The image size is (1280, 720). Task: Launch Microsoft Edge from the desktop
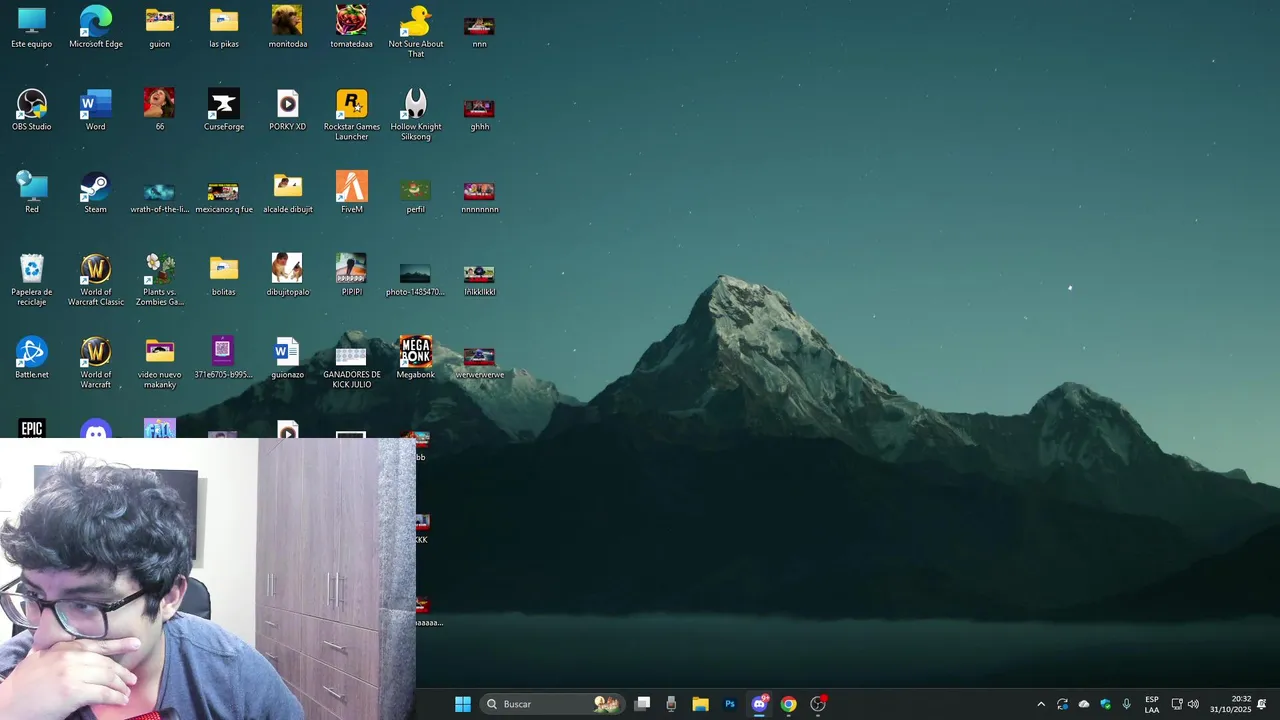pyautogui.click(x=96, y=28)
